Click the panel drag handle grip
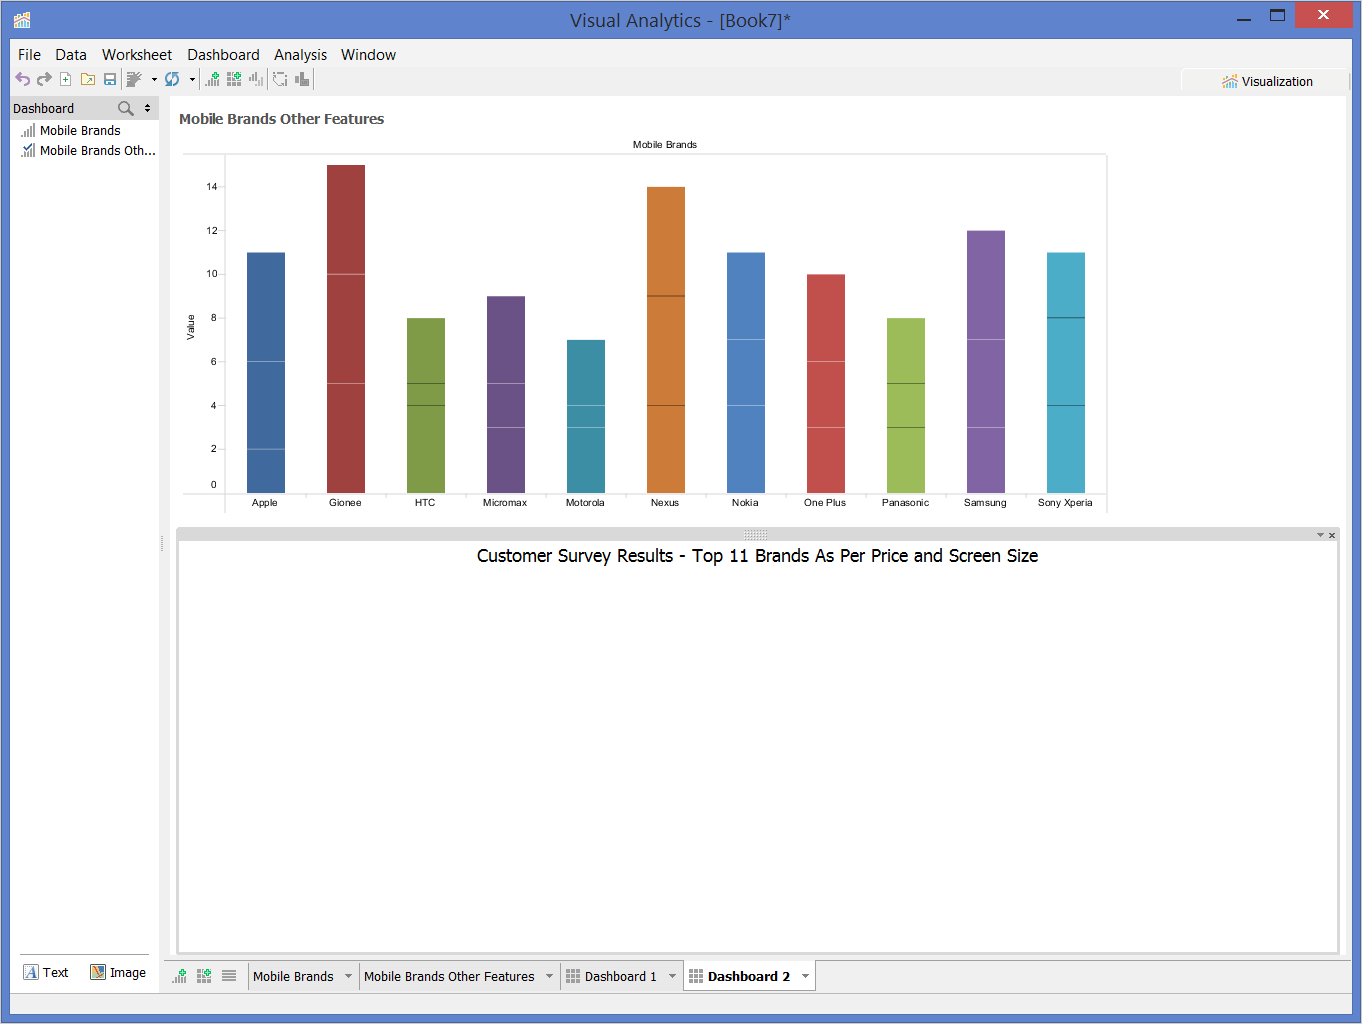Viewport: 1362px width, 1024px height. click(756, 535)
